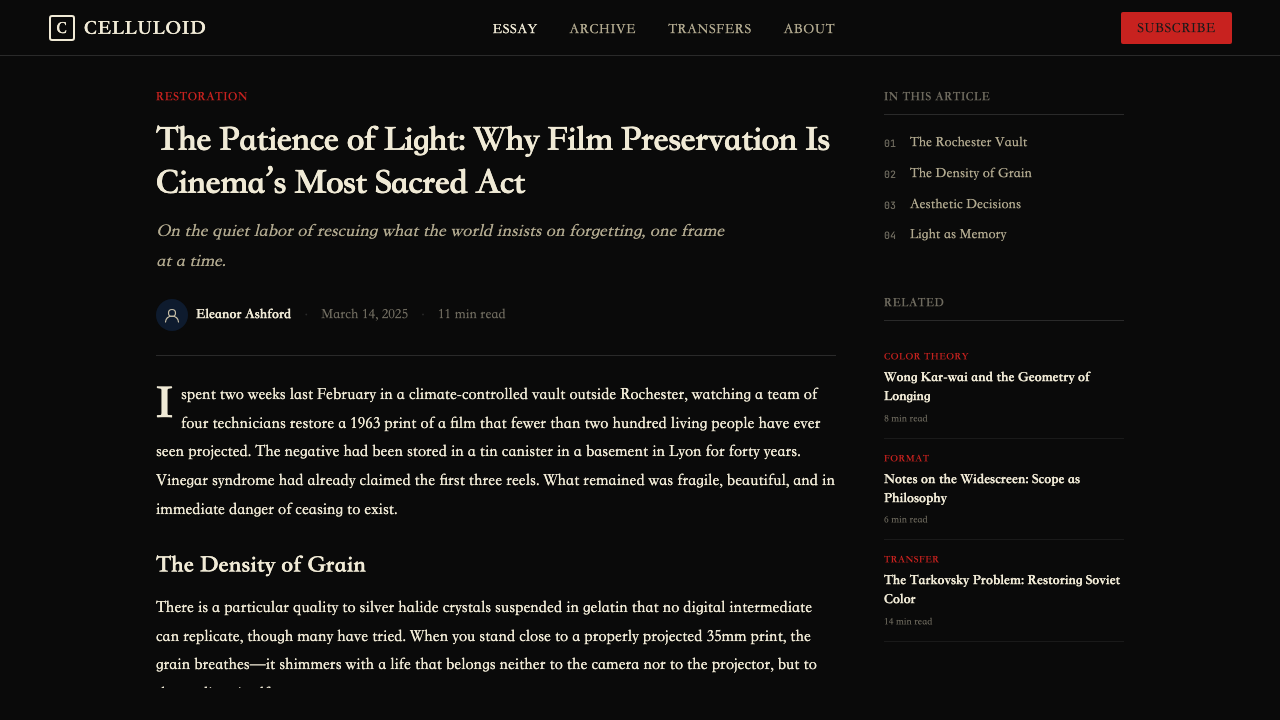1280x720 pixels.
Task: Click the Format category label
Action: tap(906, 459)
